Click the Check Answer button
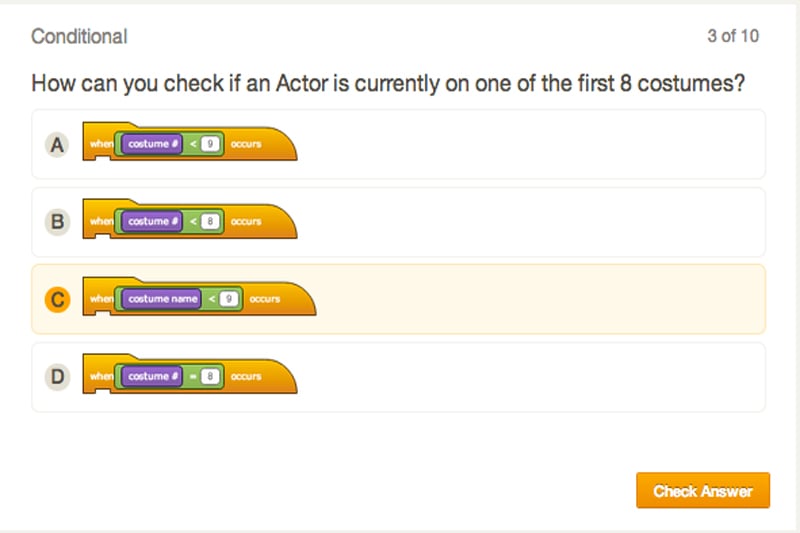The width and height of the screenshot is (800, 533). tap(703, 490)
